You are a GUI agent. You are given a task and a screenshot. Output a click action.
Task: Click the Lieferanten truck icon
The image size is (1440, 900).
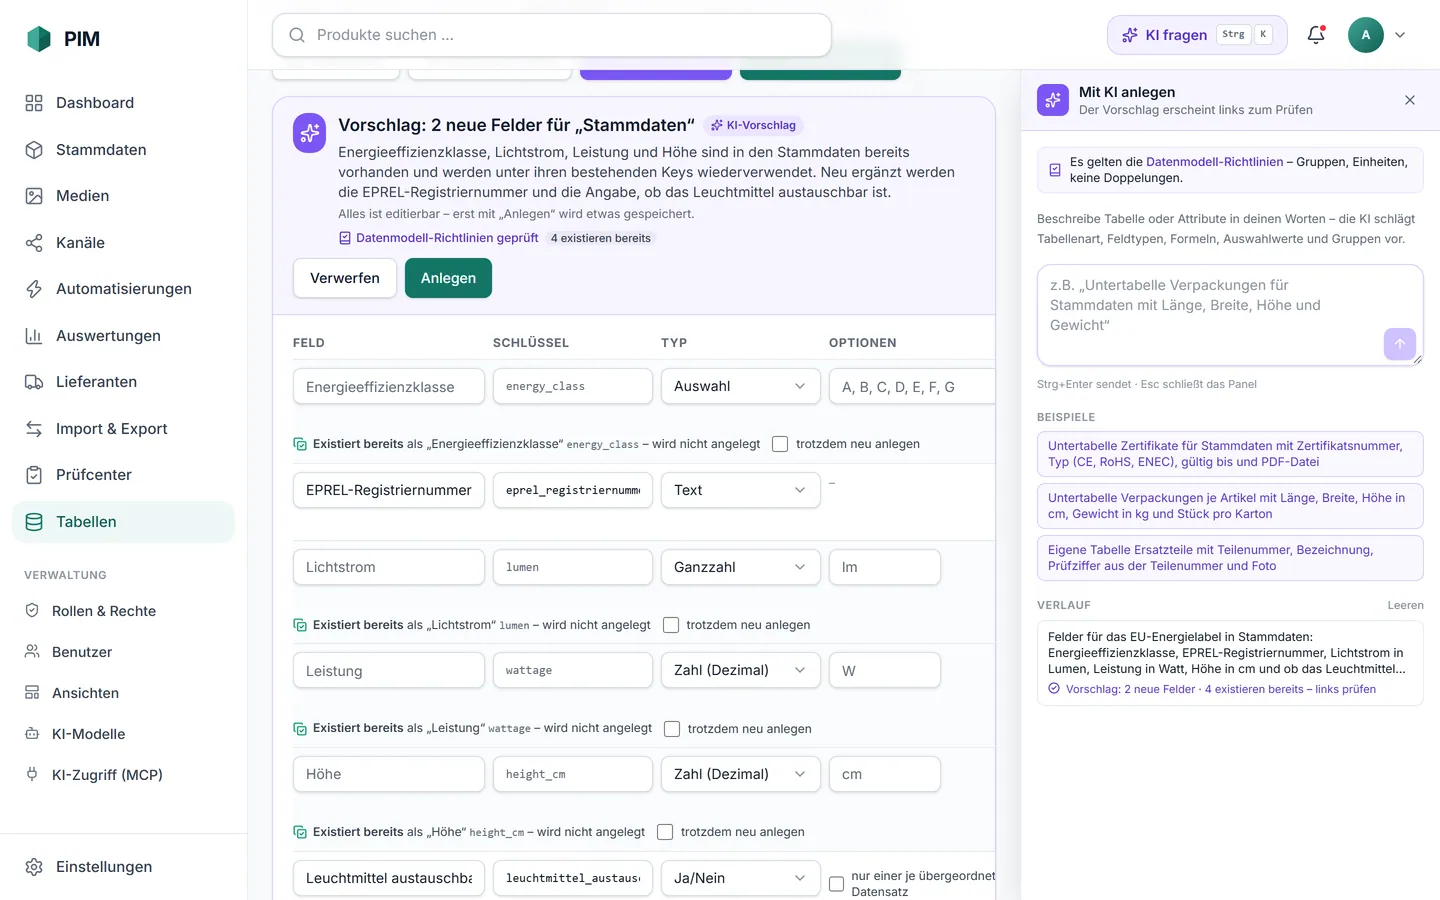pyautogui.click(x=34, y=382)
